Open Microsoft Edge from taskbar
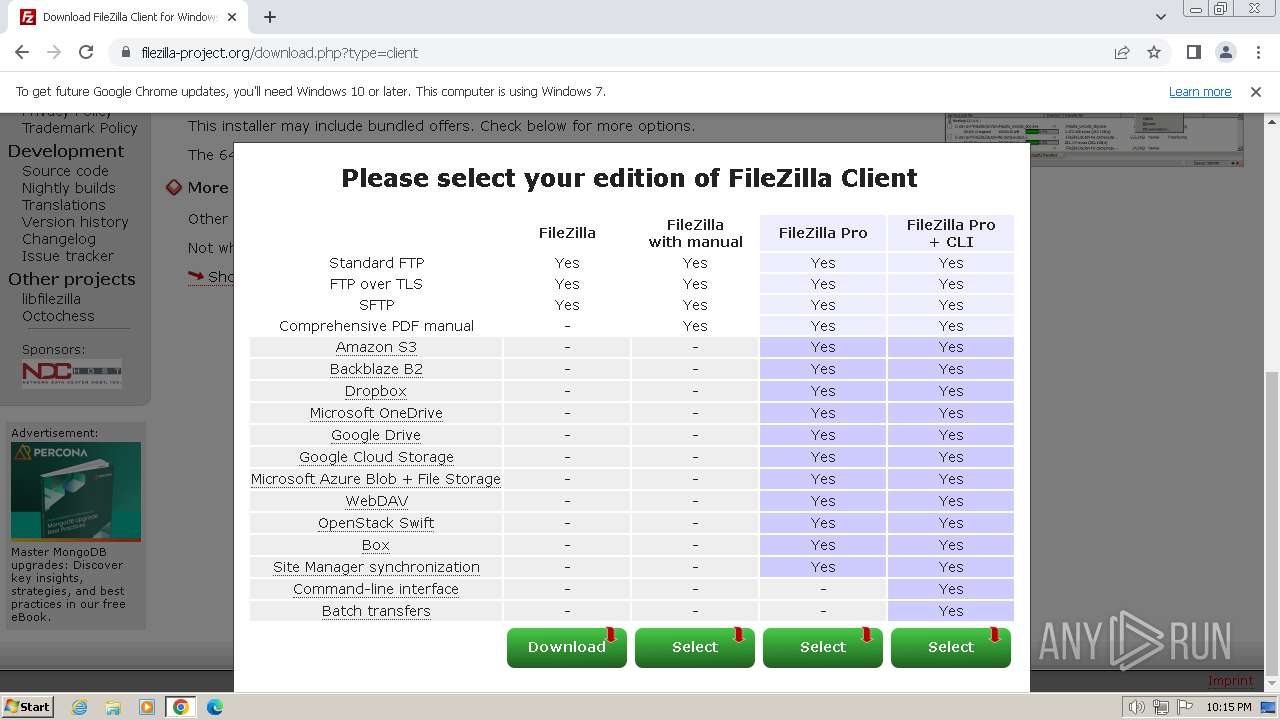1280x720 pixels. 215,707
